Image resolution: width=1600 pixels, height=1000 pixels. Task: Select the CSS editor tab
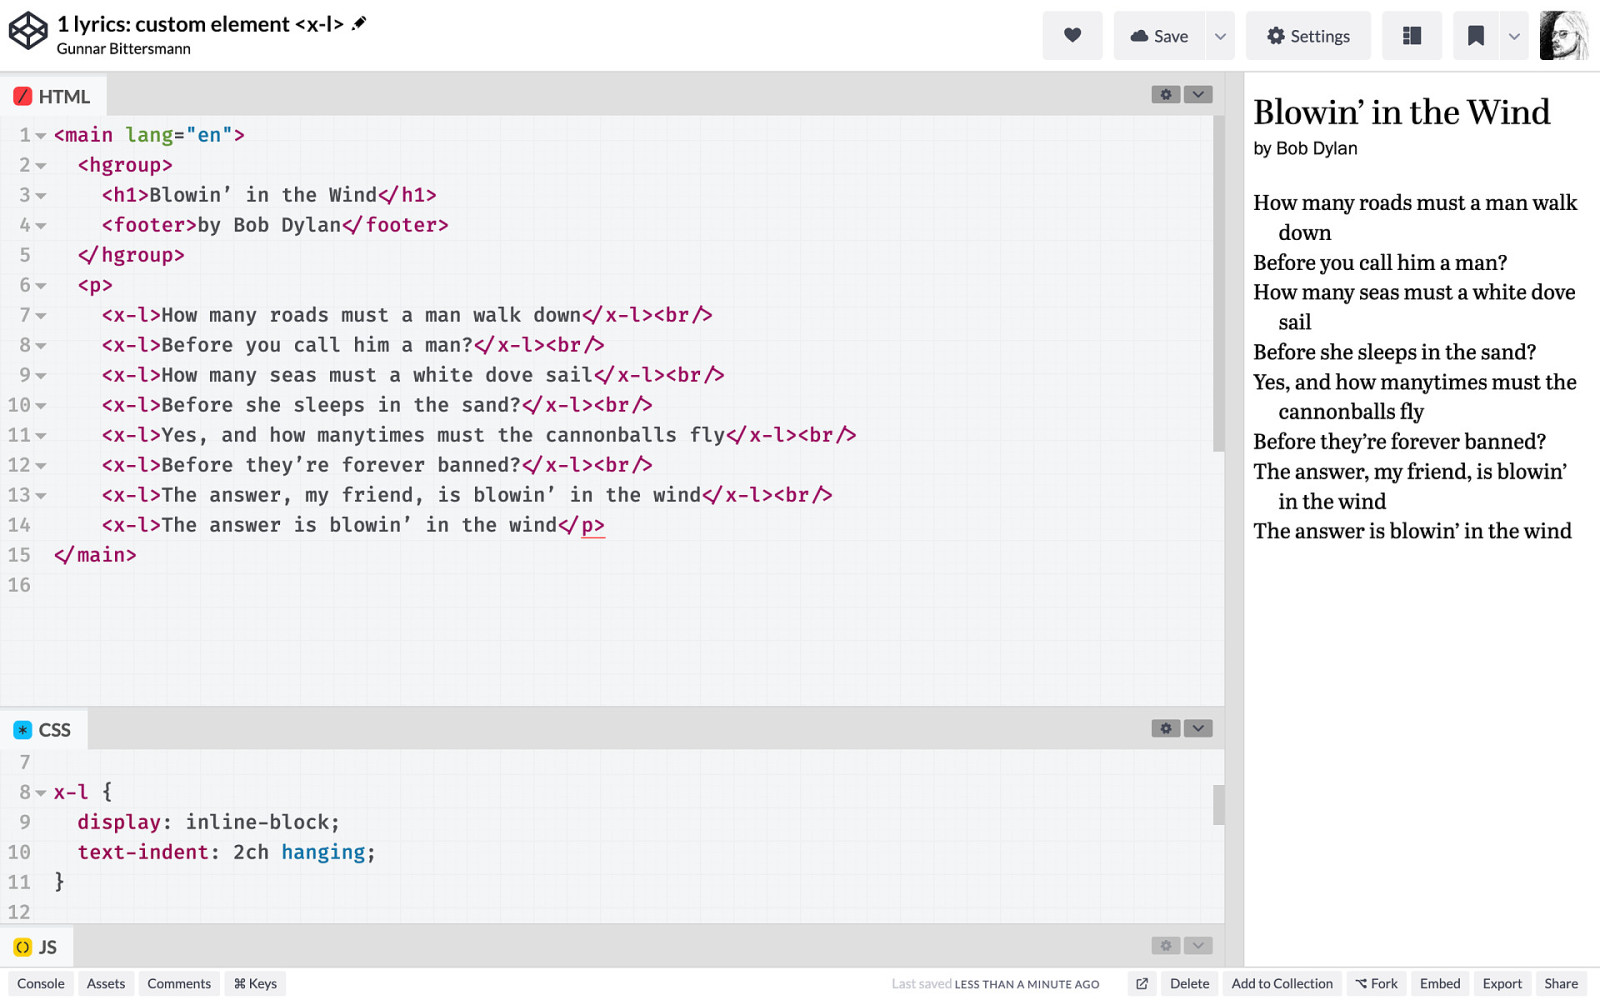click(x=43, y=730)
